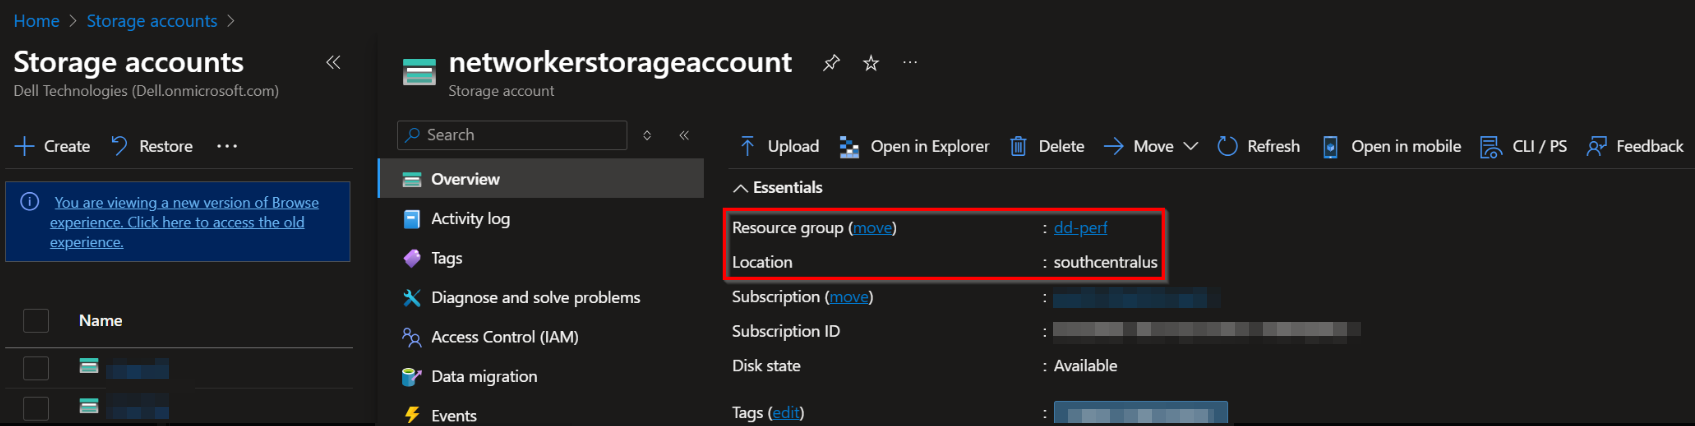Screen dimensions: 1695x426
Task: Mark networkerstorageaccount as a favorite with the star
Action: 871,63
